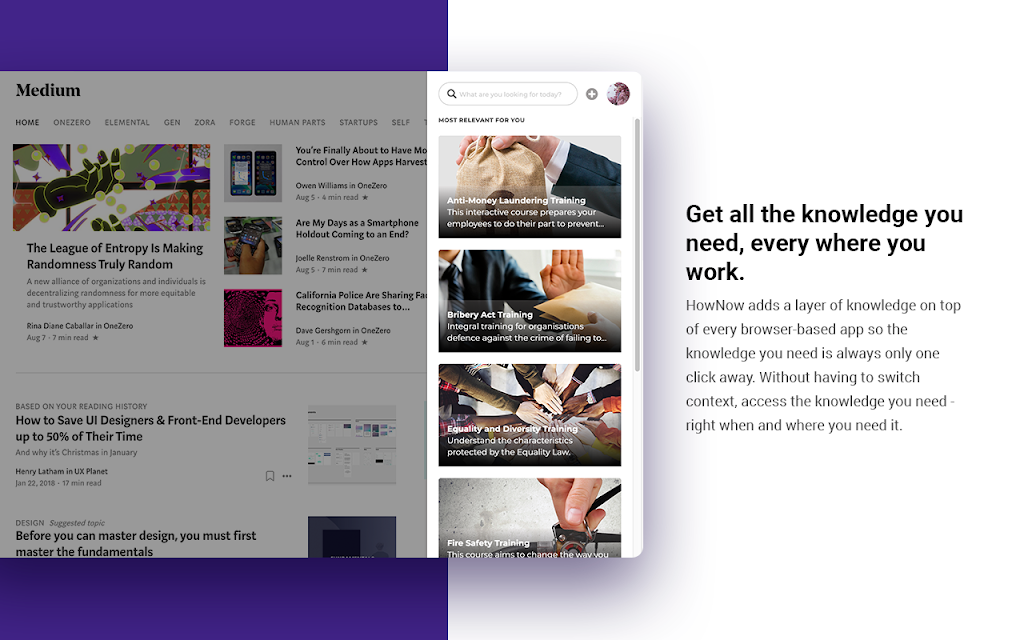Select the ONEZERO tab
The height and width of the screenshot is (640, 1024).
pos(72,122)
